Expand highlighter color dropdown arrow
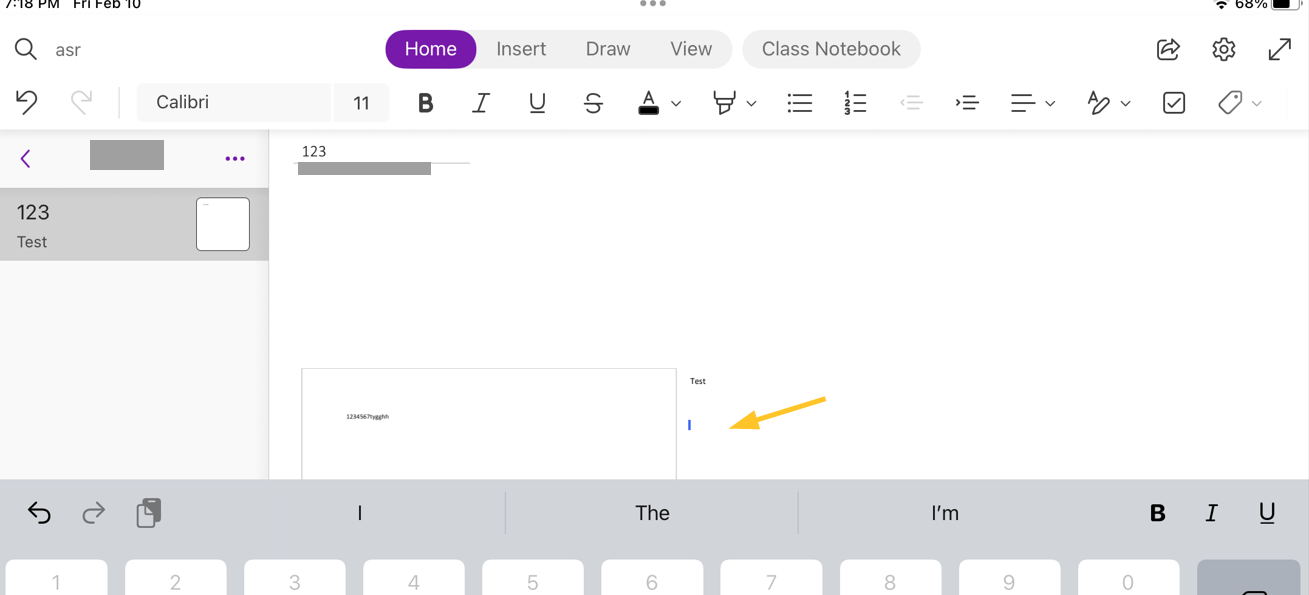The width and height of the screenshot is (1309, 595). coord(751,103)
